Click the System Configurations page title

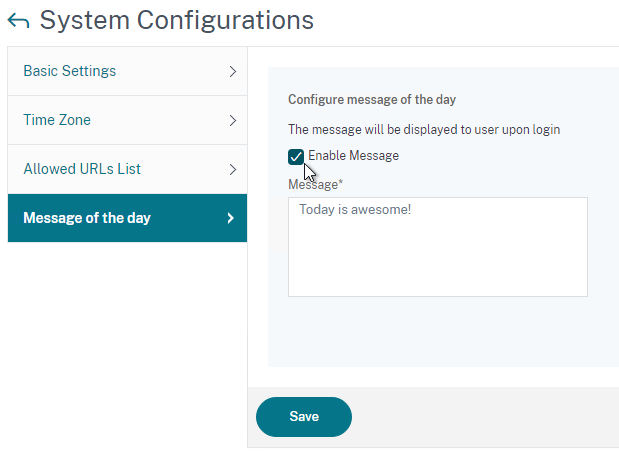pos(176,21)
